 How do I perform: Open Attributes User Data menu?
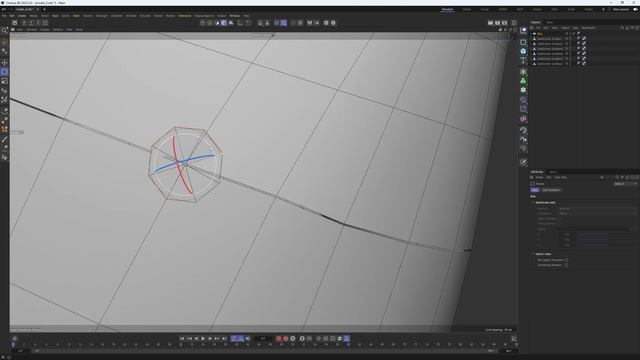tap(560, 178)
